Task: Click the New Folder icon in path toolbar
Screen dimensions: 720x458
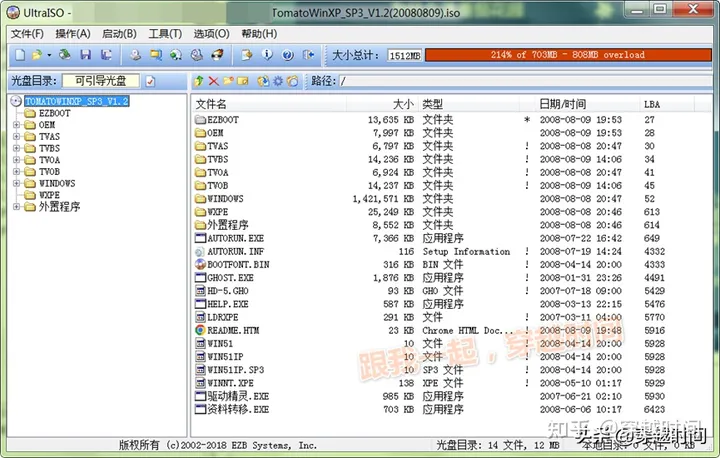Action: click(x=228, y=81)
